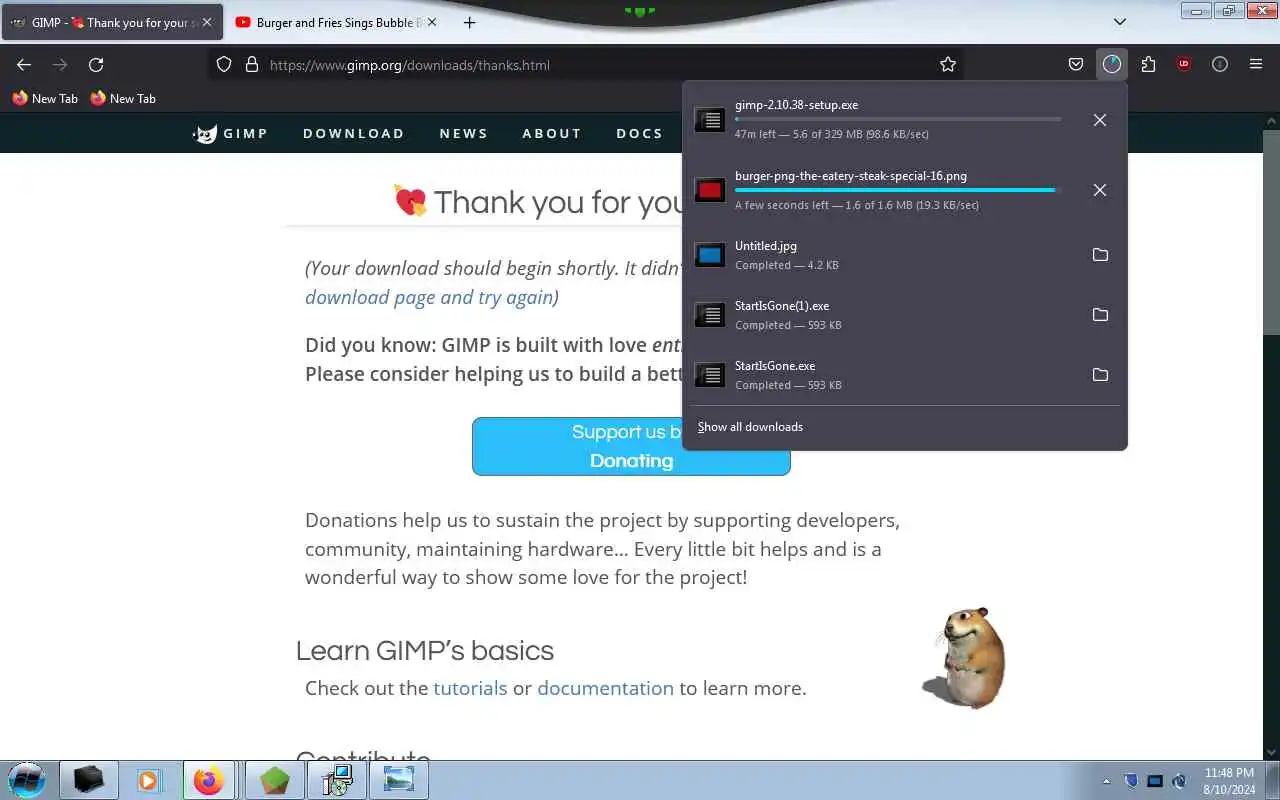This screenshot has width=1280, height=800.
Task: Click the volume tray icon
Action: click(x=1179, y=781)
